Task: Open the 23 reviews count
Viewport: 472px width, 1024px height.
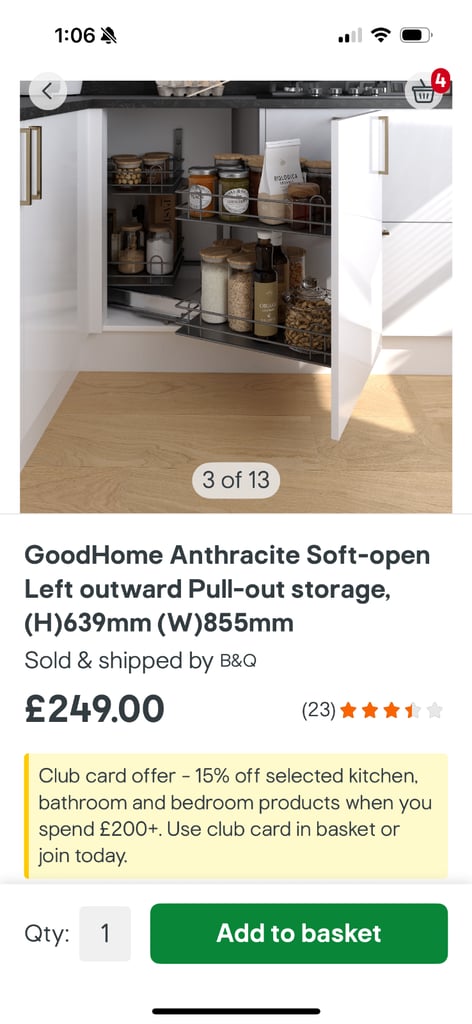Action: 319,710
